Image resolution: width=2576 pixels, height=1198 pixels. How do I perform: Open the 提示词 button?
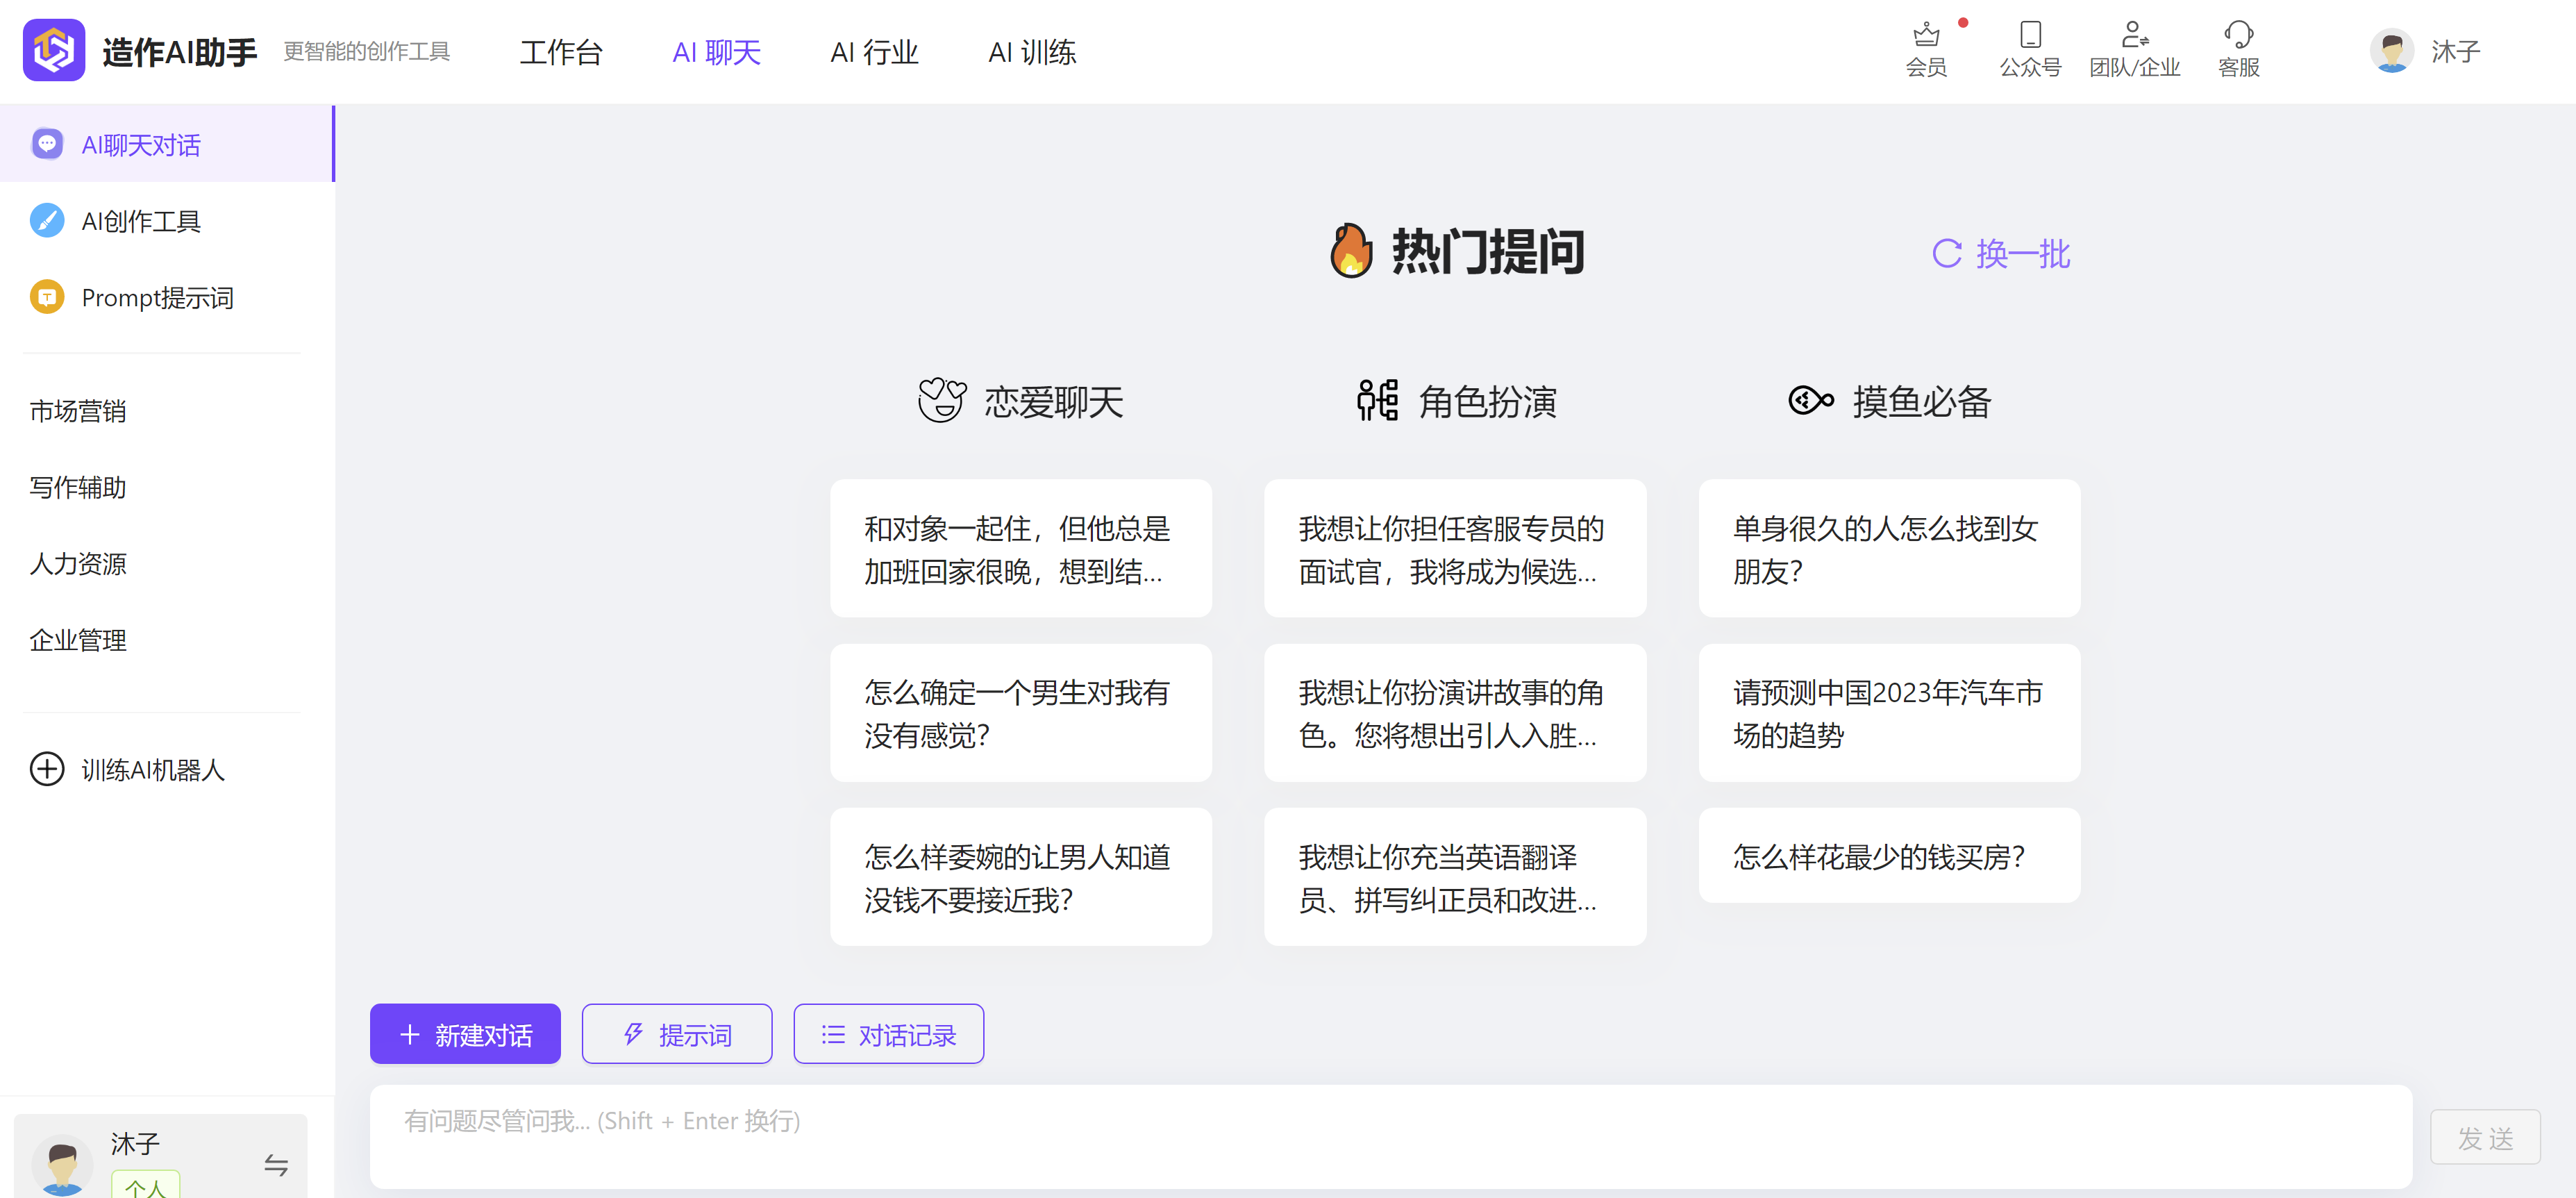[677, 1034]
